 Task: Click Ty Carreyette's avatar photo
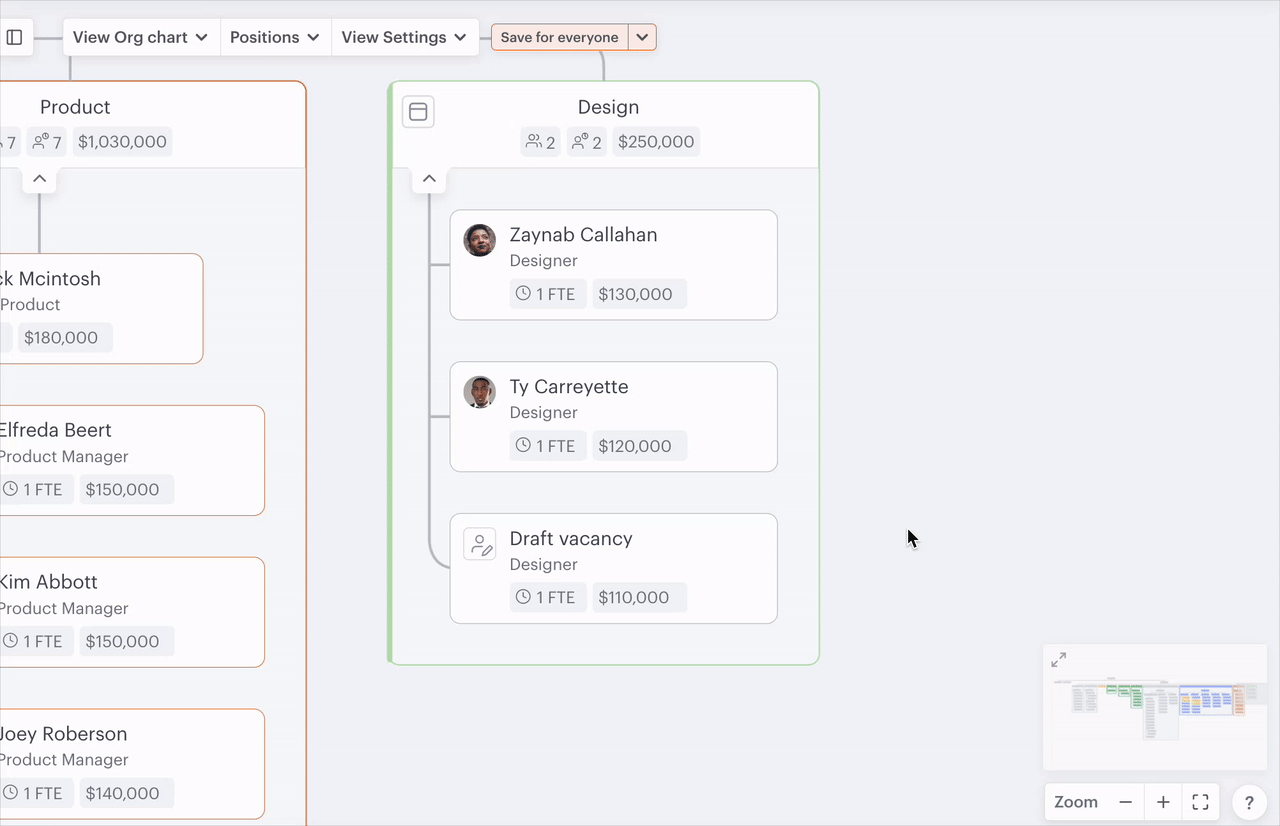(x=480, y=392)
